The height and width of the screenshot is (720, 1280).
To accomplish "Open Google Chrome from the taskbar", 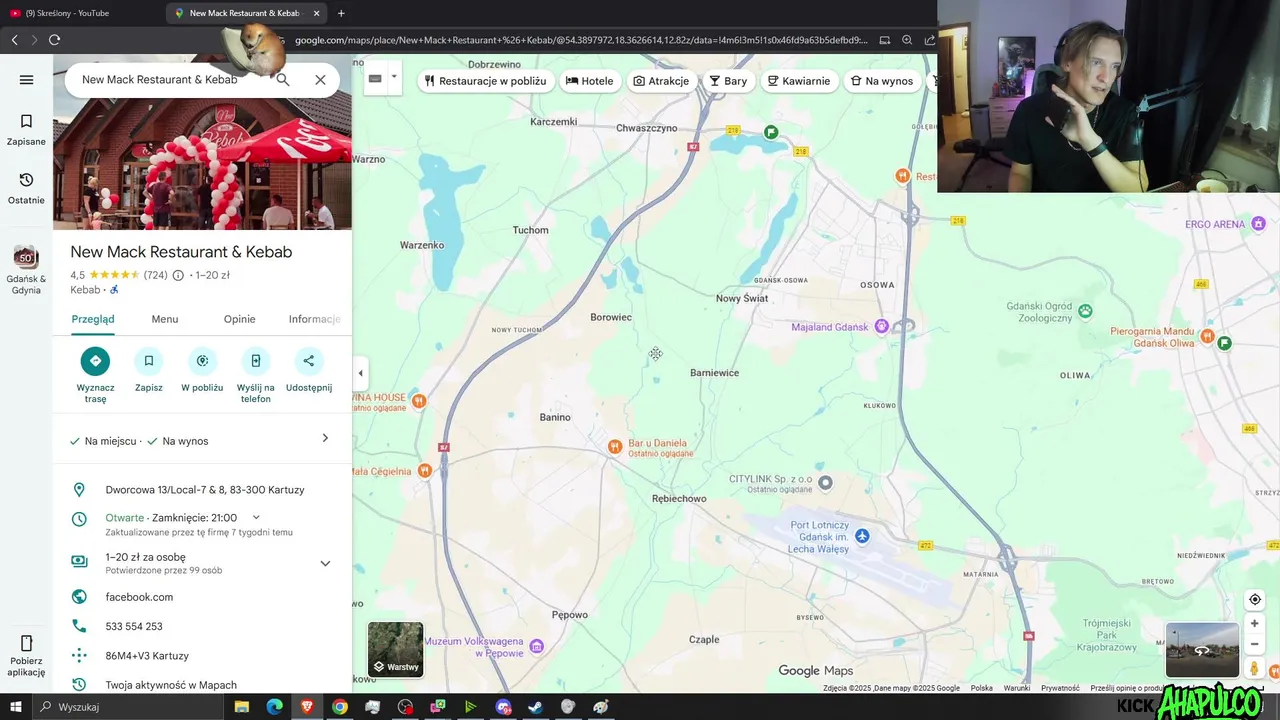I will coord(340,707).
